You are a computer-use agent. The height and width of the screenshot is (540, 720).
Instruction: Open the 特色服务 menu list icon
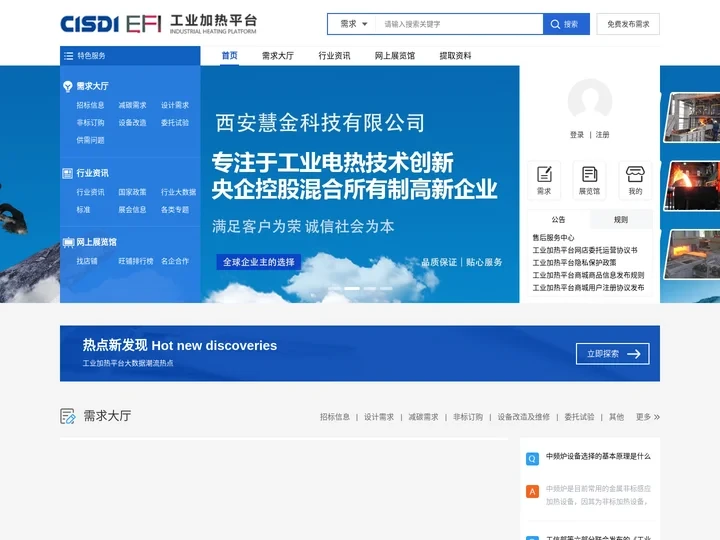click(x=68, y=56)
